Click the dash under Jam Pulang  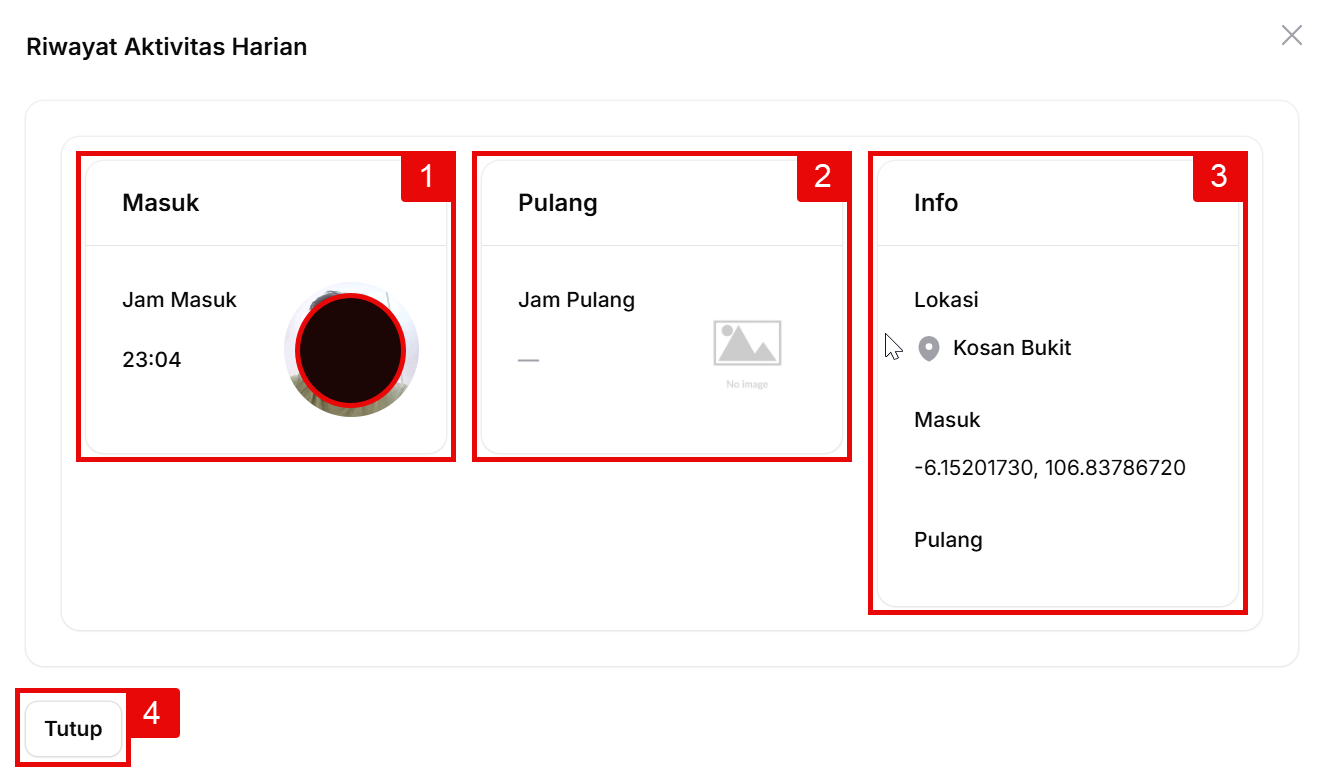(528, 360)
